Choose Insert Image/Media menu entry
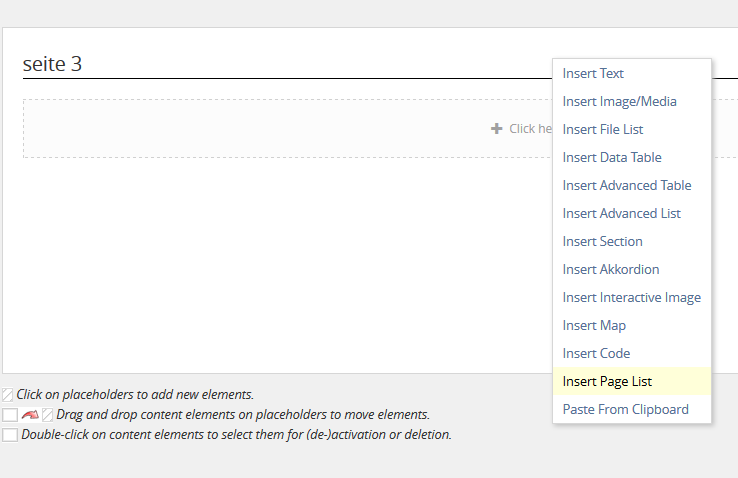Screen dimensions: 738x478 619,101
